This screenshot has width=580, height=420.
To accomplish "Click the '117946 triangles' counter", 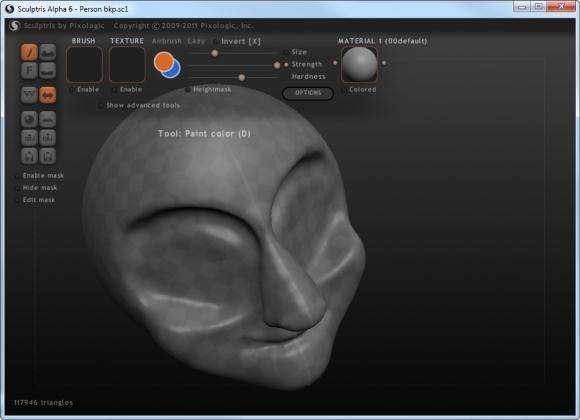I will (x=43, y=403).
